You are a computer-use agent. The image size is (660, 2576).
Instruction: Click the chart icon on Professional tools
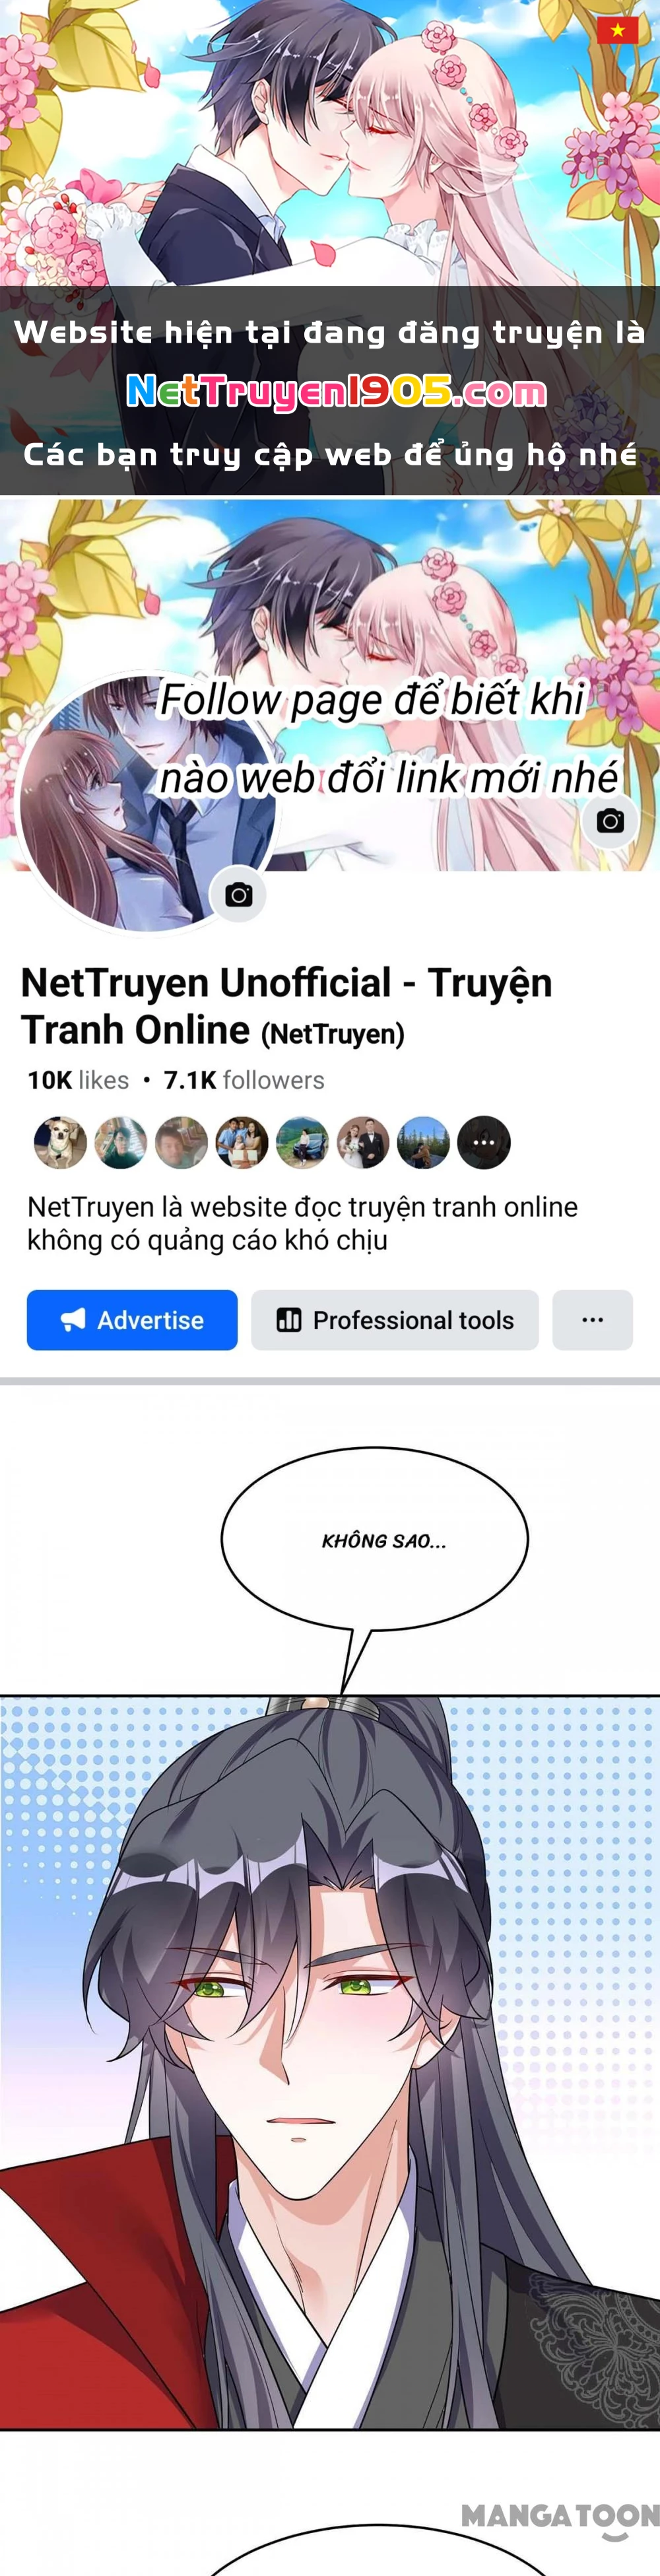coord(289,1320)
